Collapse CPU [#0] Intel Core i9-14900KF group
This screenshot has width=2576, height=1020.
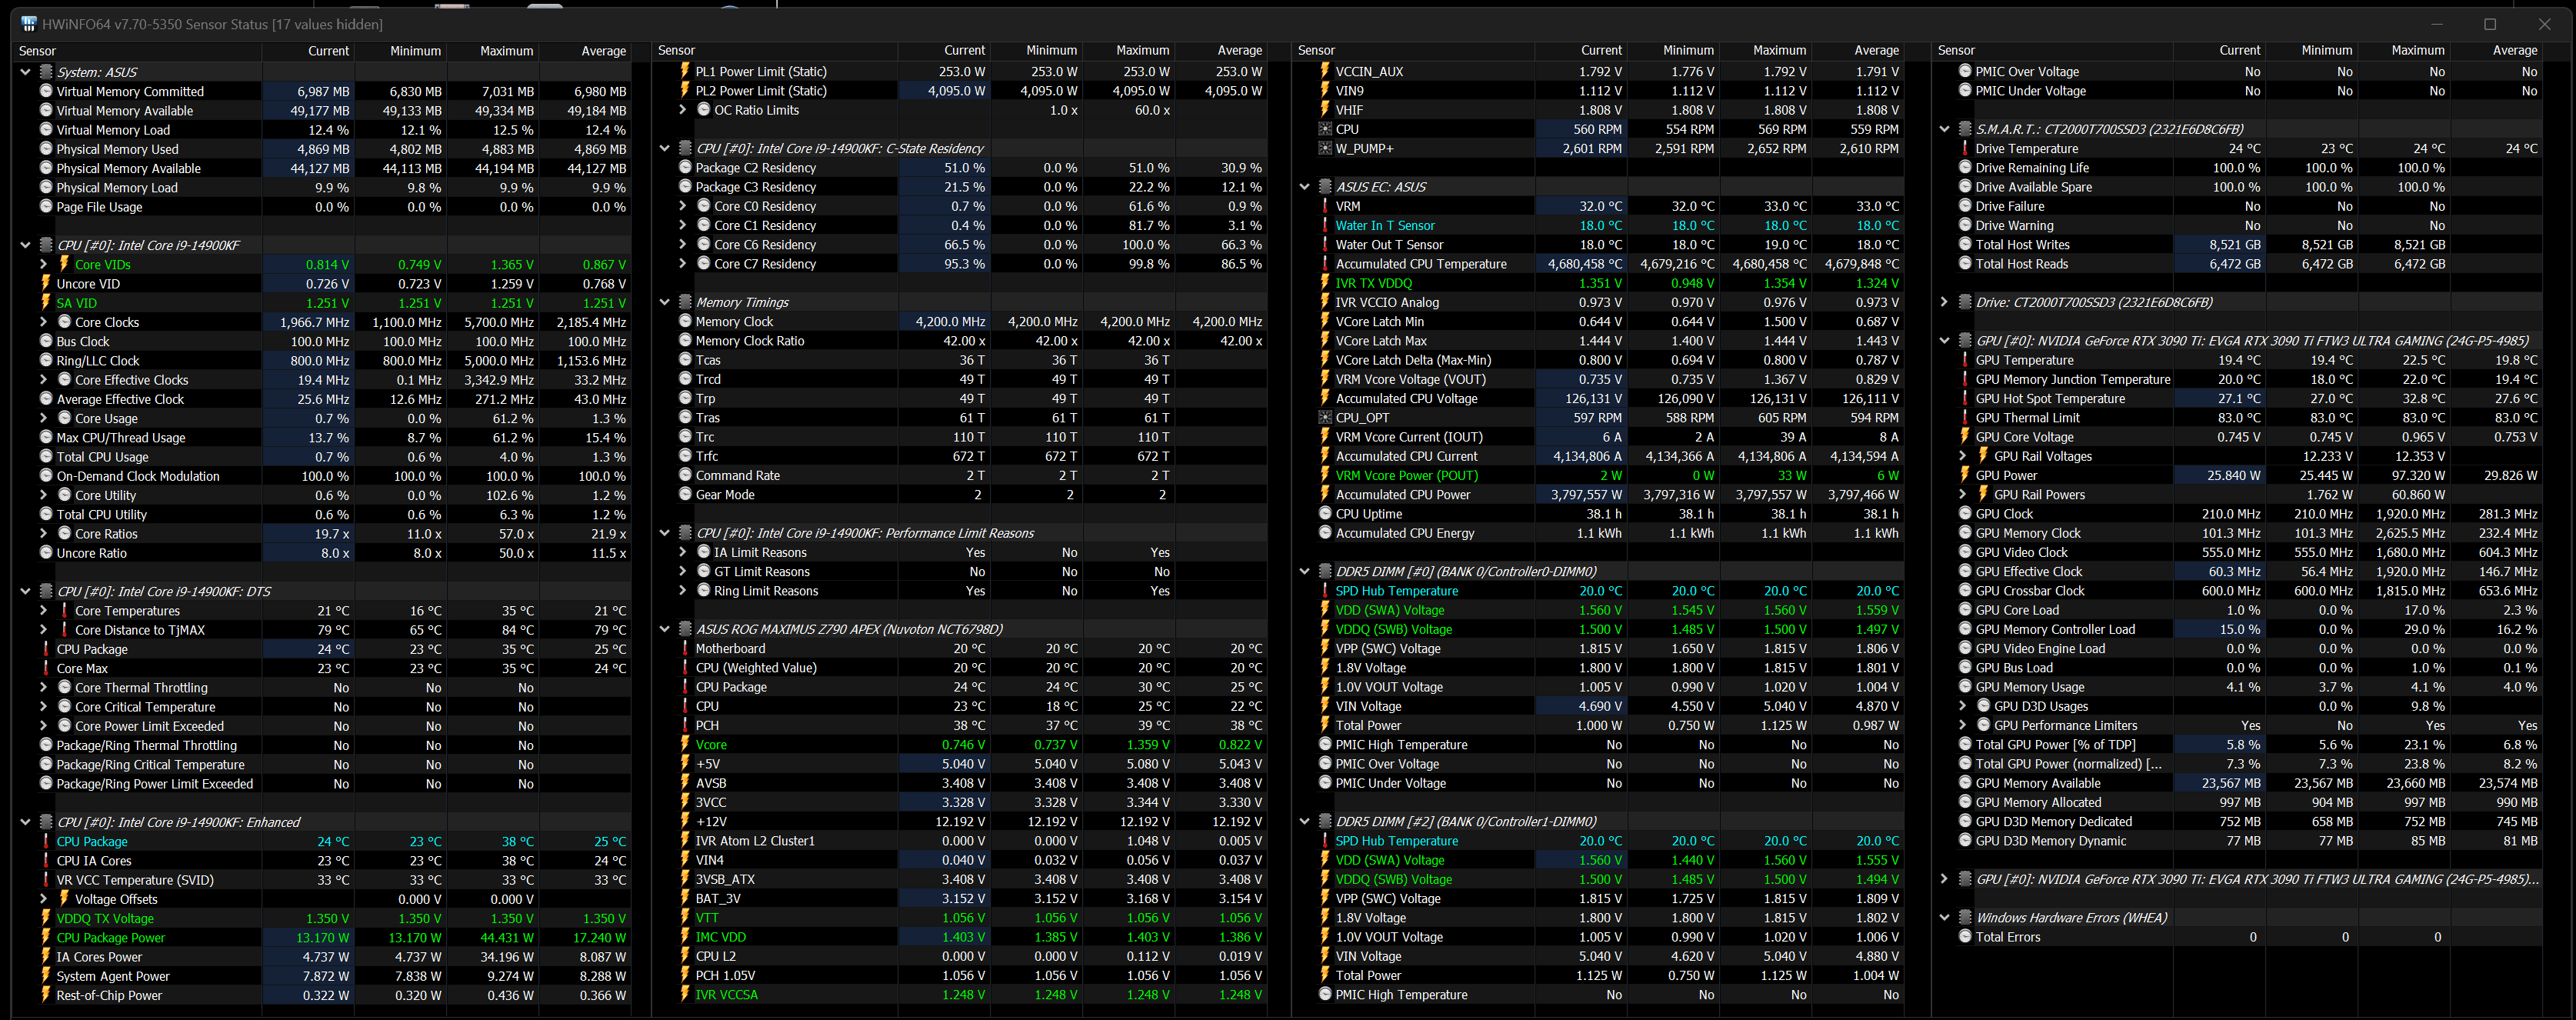pyautogui.click(x=25, y=245)
